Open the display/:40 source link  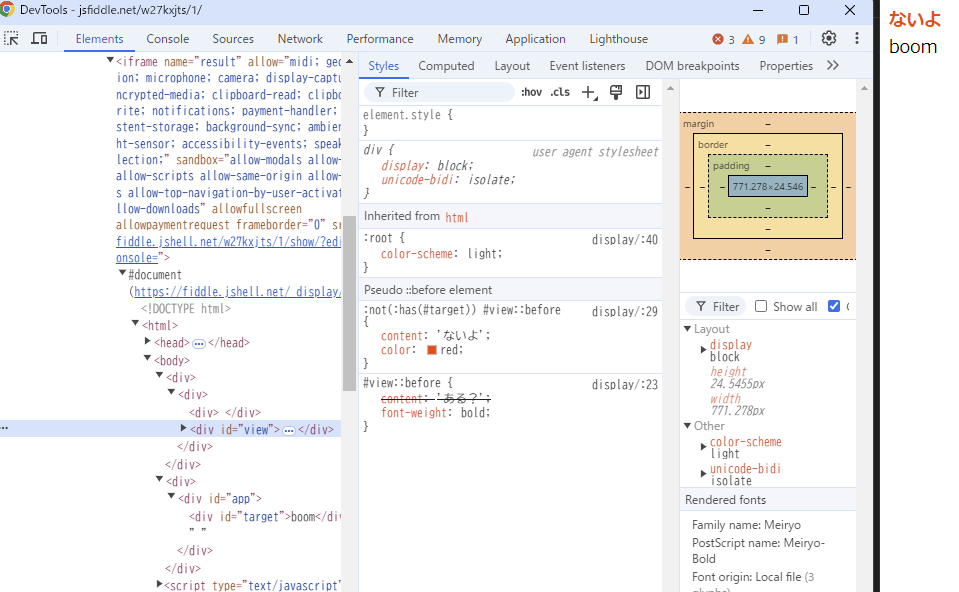(x=624, y=240)
